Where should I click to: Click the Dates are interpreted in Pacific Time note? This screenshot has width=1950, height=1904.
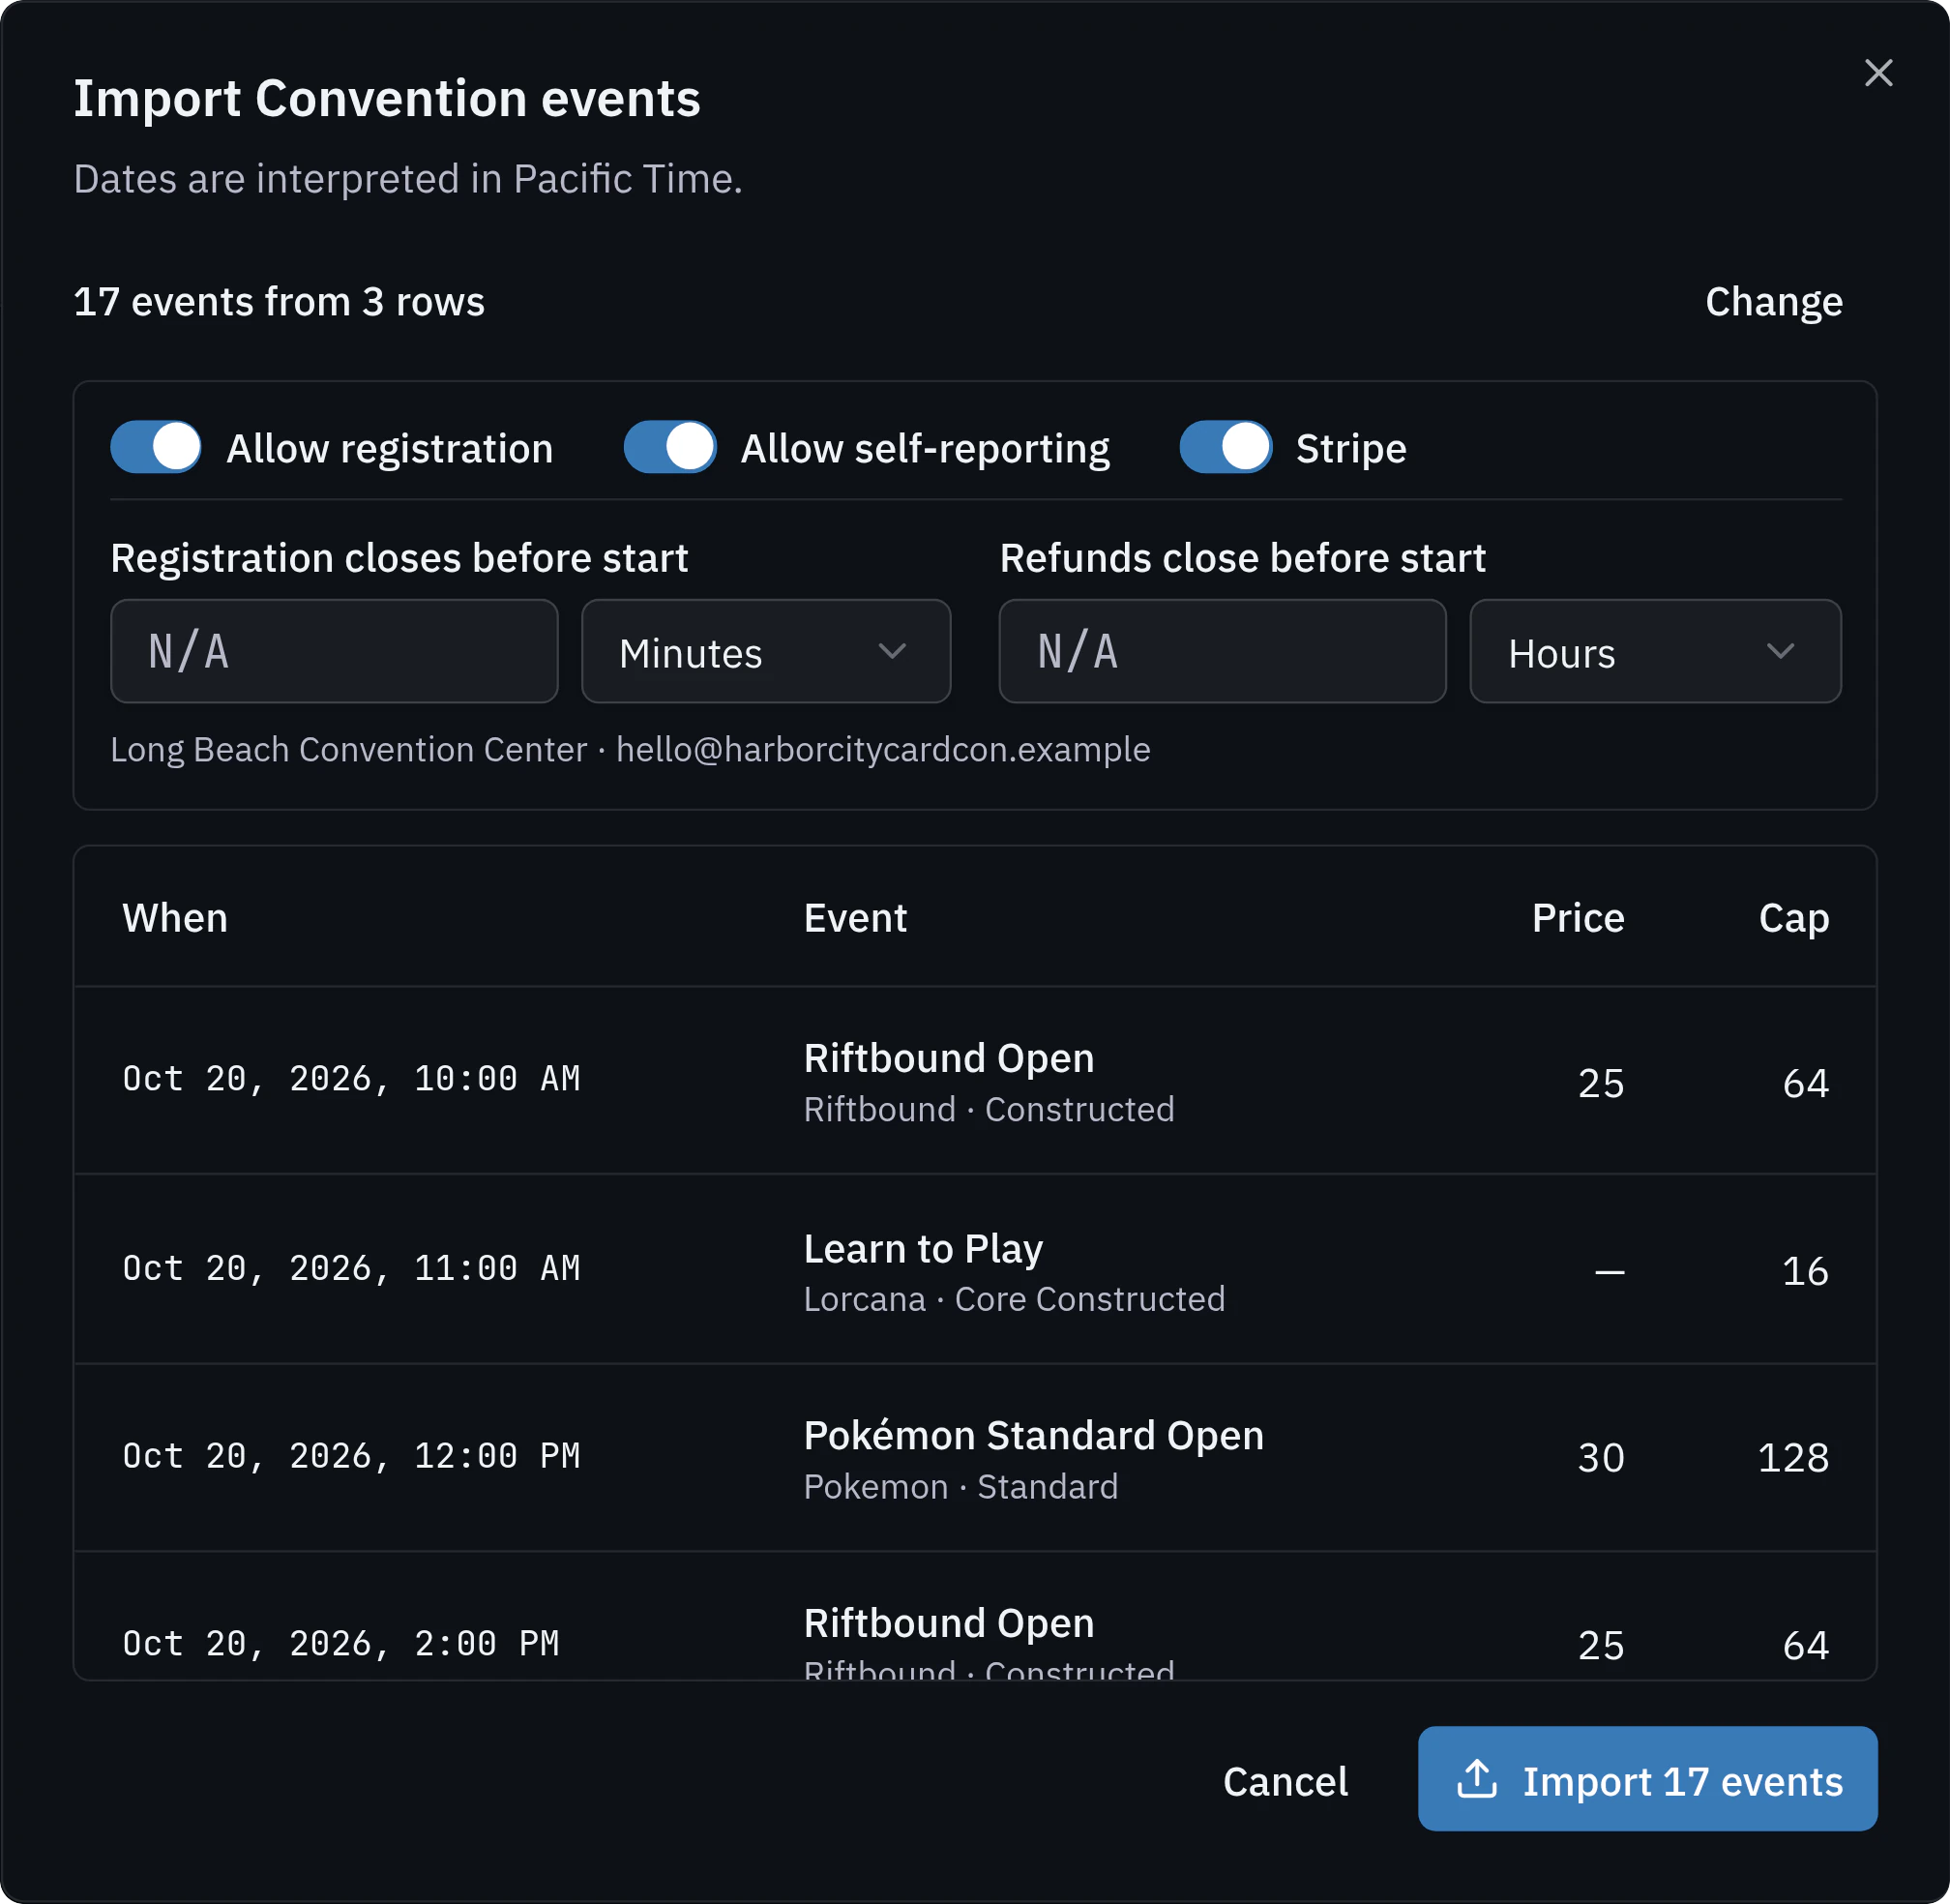pyautogui.click(x=408, y=179)
